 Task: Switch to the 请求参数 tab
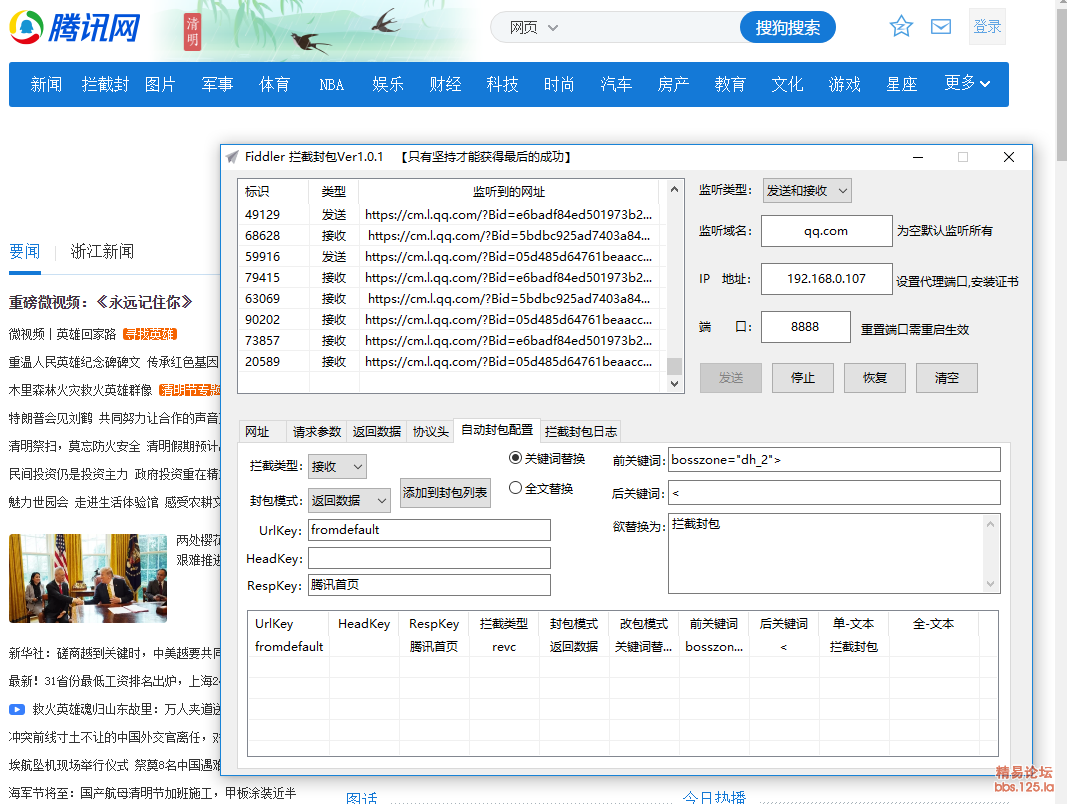(317, 432)
